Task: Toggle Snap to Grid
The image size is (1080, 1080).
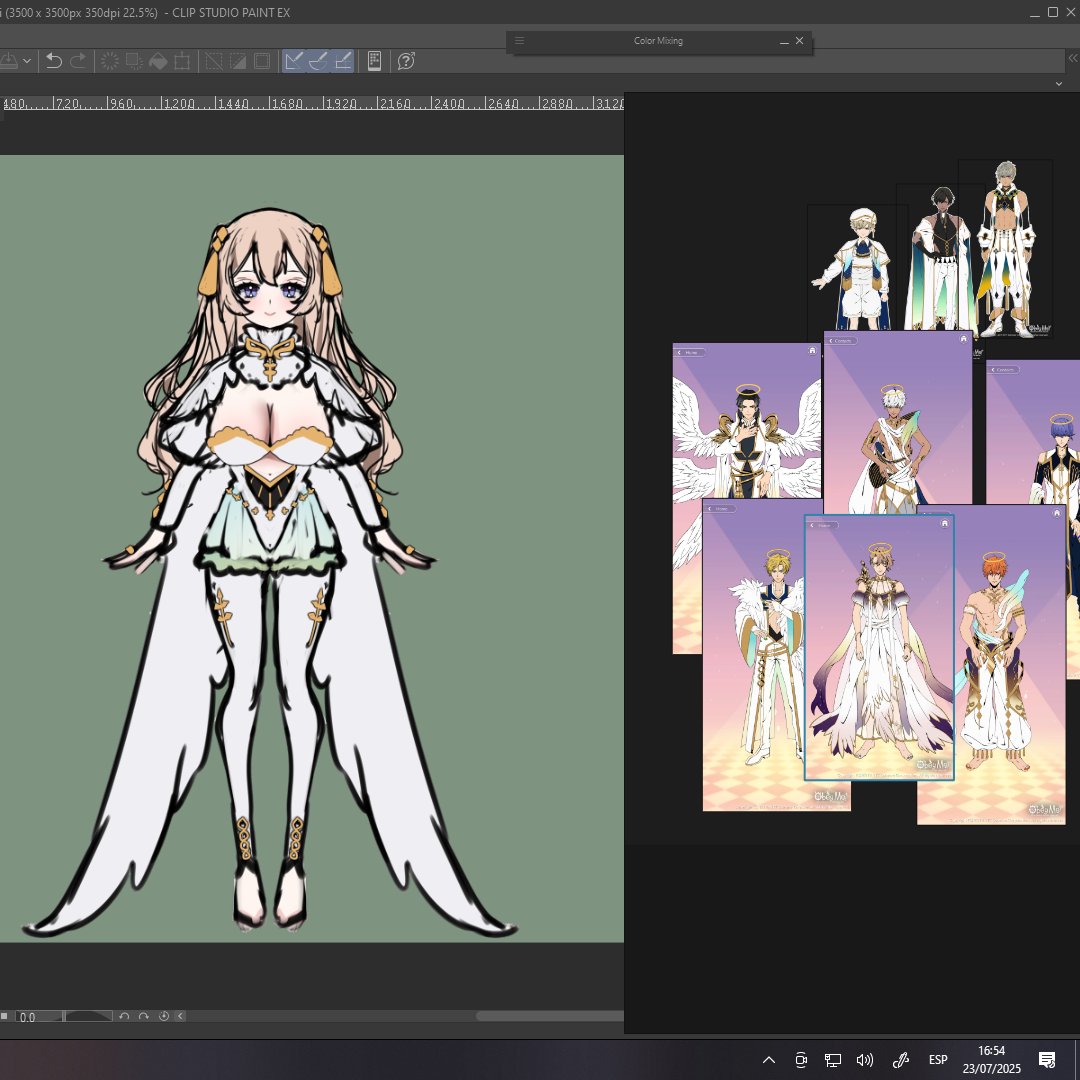Action: pos(343,61)
